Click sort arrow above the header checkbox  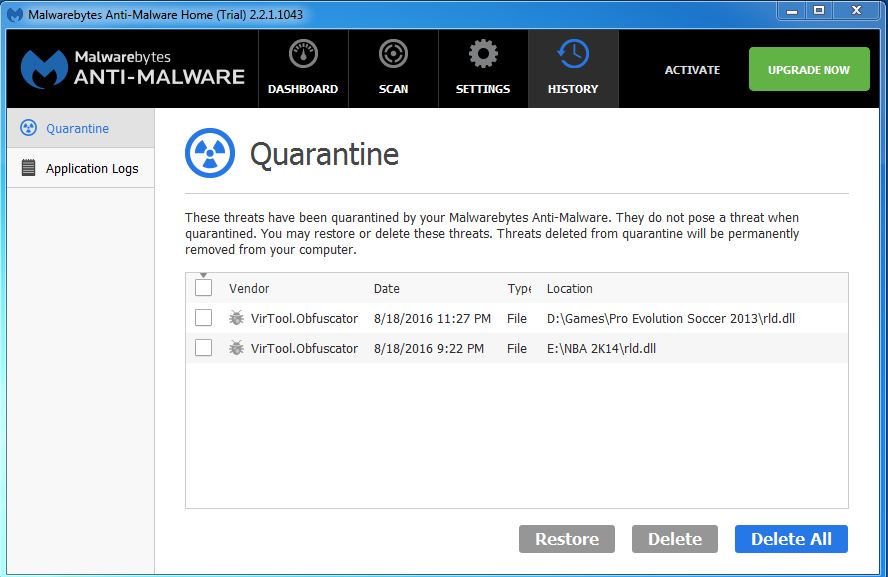click(204, 276)
